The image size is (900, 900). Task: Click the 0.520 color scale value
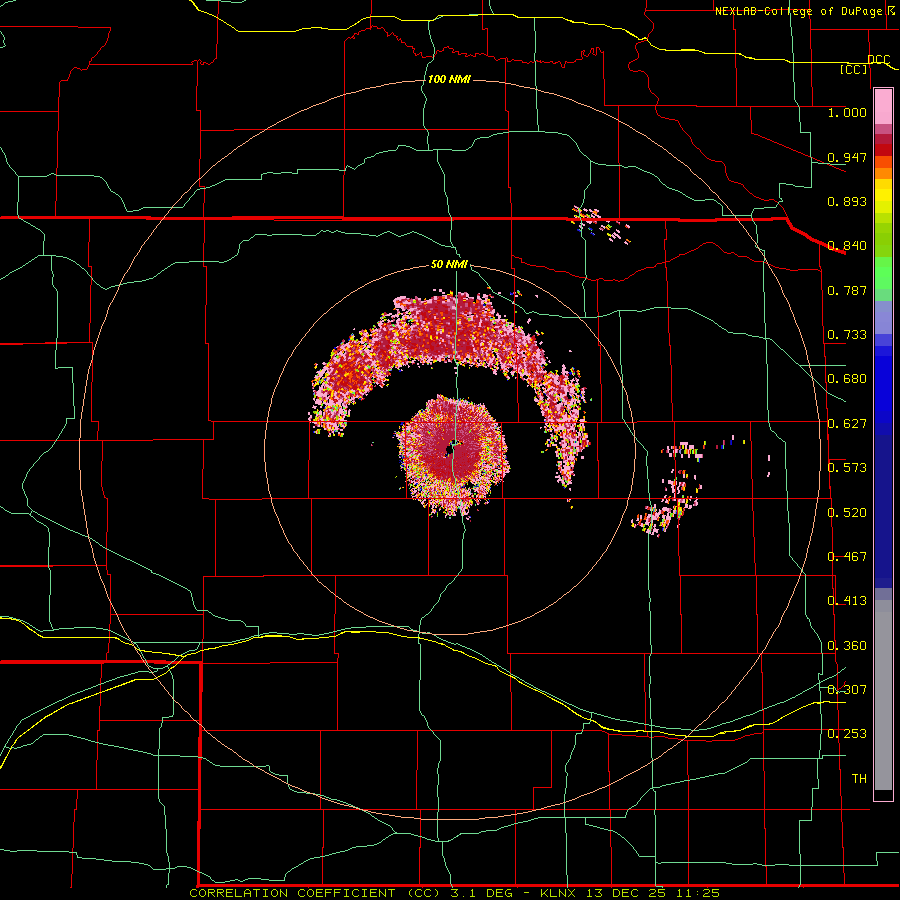(847, 513)
